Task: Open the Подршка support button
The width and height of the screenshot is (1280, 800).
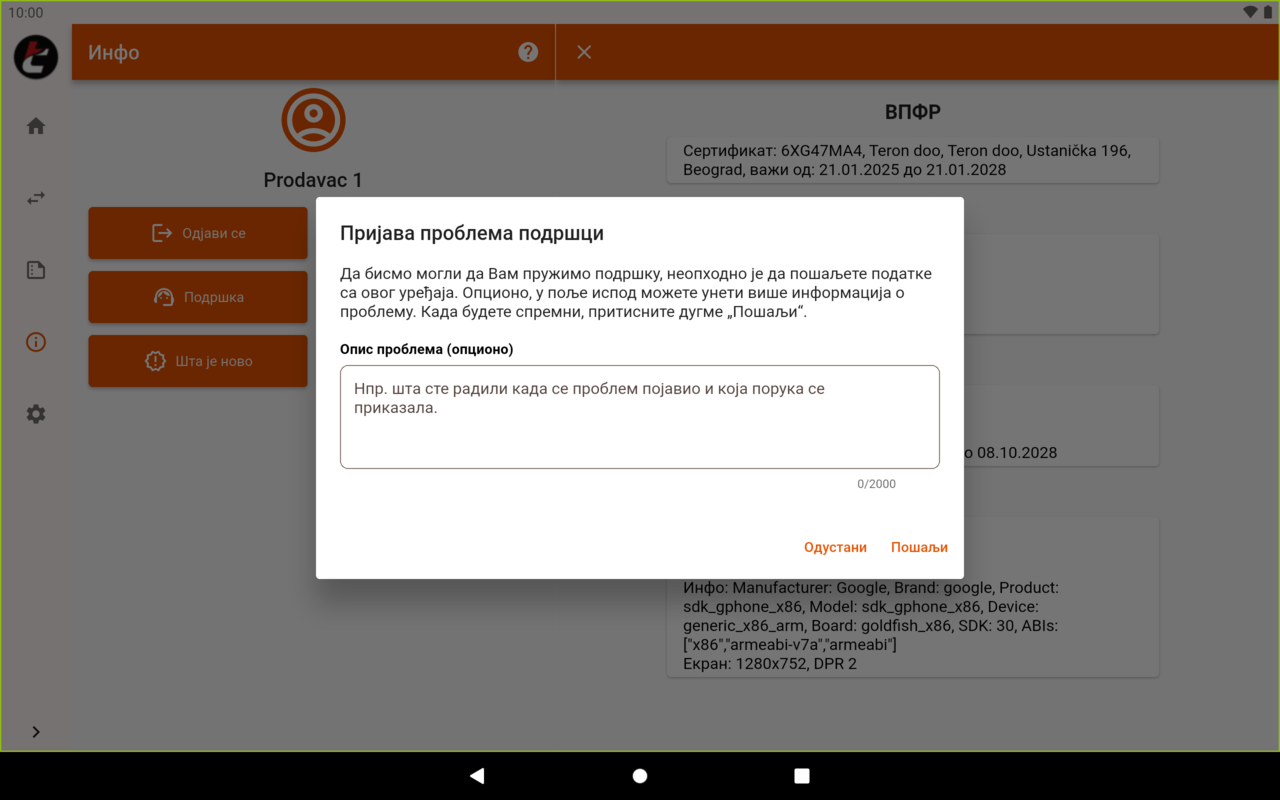Action: (198, 297)
